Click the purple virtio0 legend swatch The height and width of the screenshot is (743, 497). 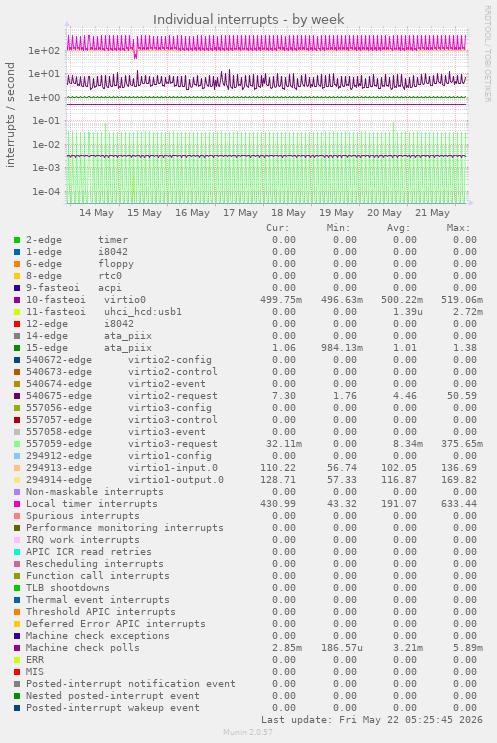tap(17, 300)
